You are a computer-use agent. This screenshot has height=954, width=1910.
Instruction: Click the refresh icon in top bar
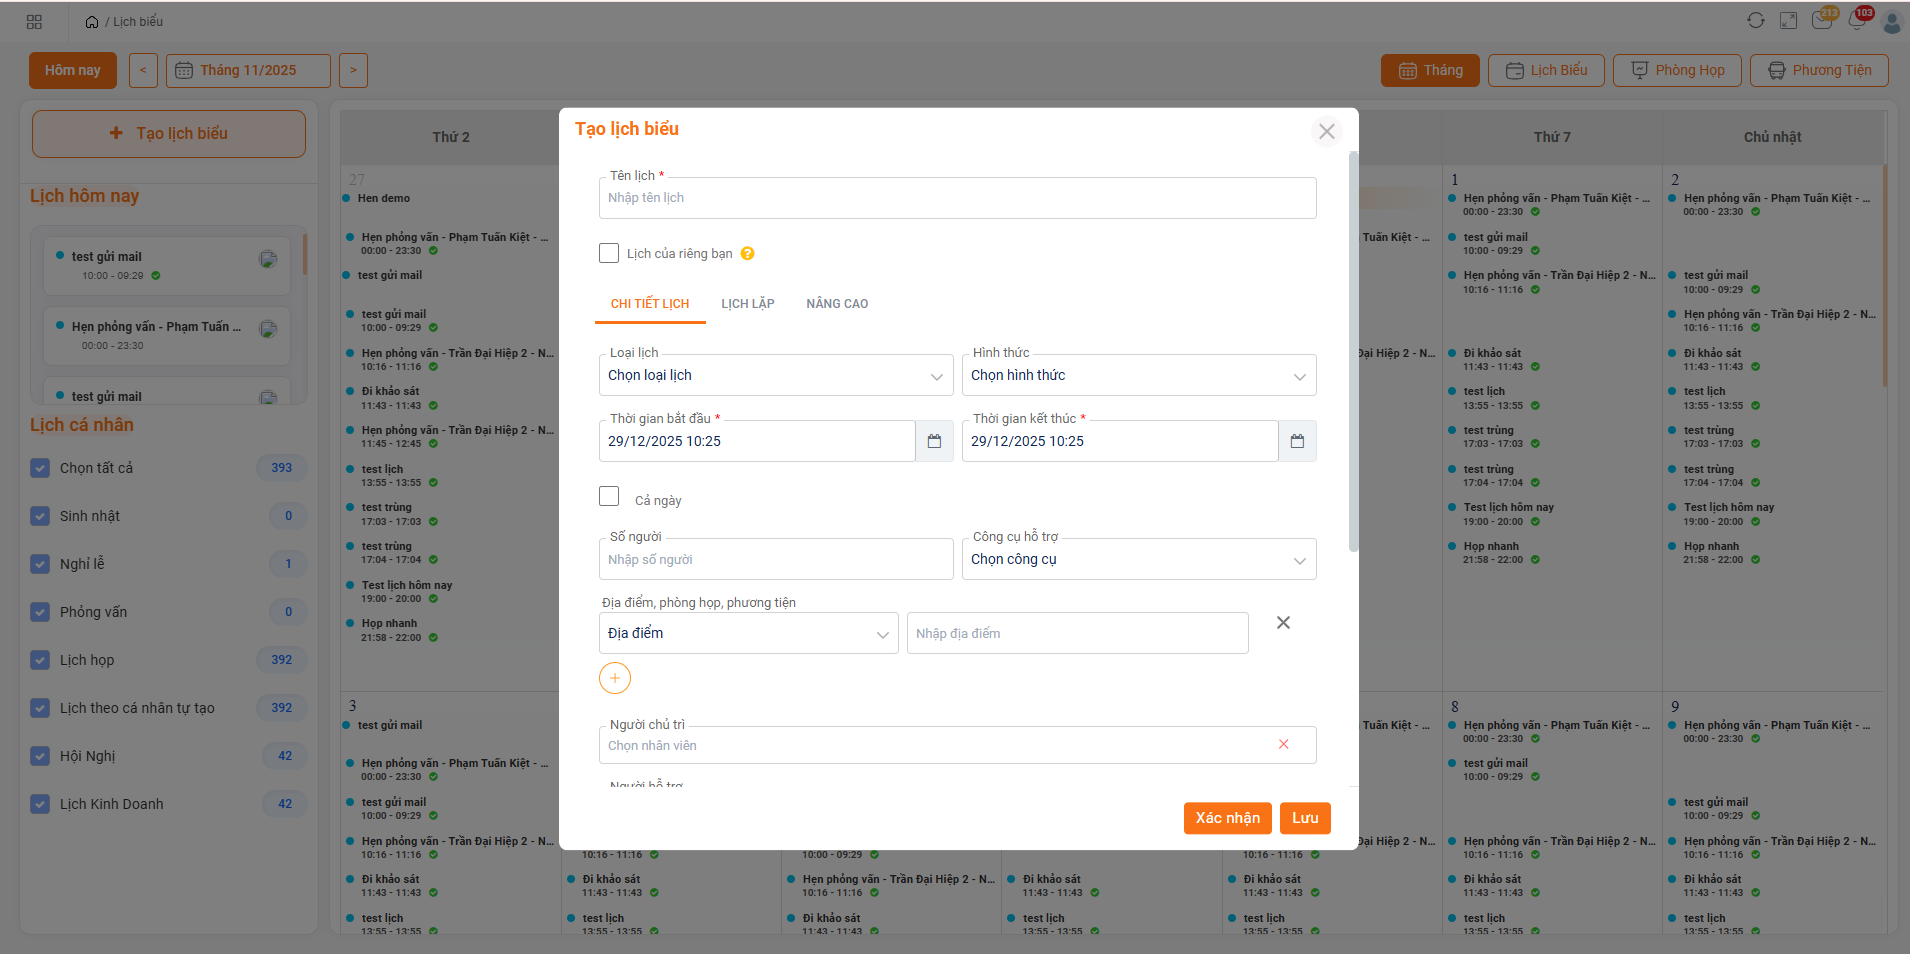1756,21
